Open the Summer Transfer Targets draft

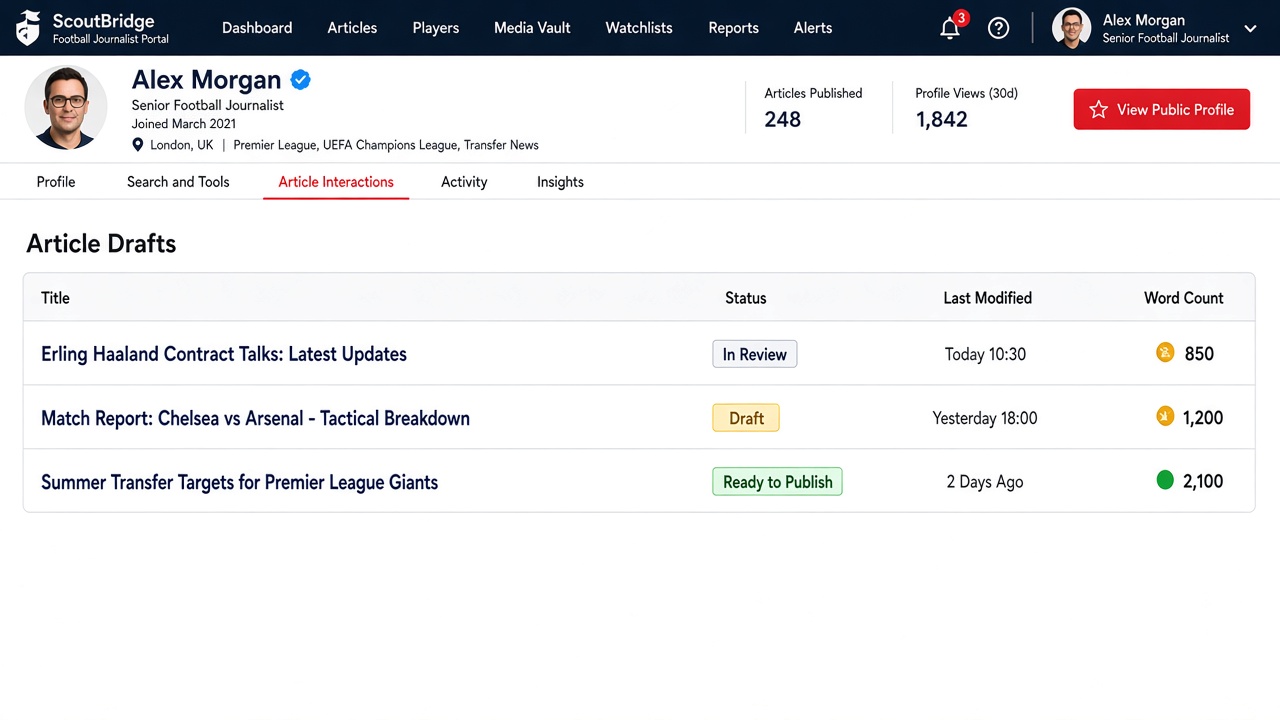click(239, 482)
